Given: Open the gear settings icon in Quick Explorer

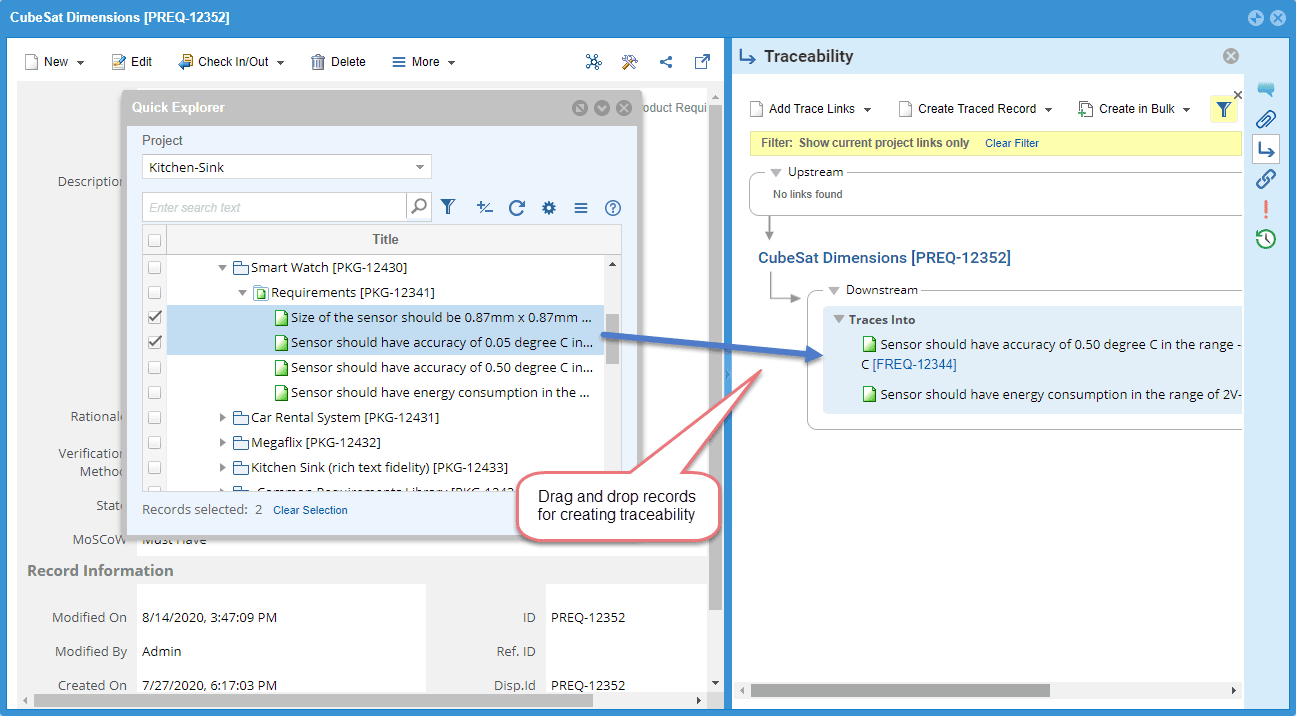Looking at the screenshot, I should [x=548, y=208].
